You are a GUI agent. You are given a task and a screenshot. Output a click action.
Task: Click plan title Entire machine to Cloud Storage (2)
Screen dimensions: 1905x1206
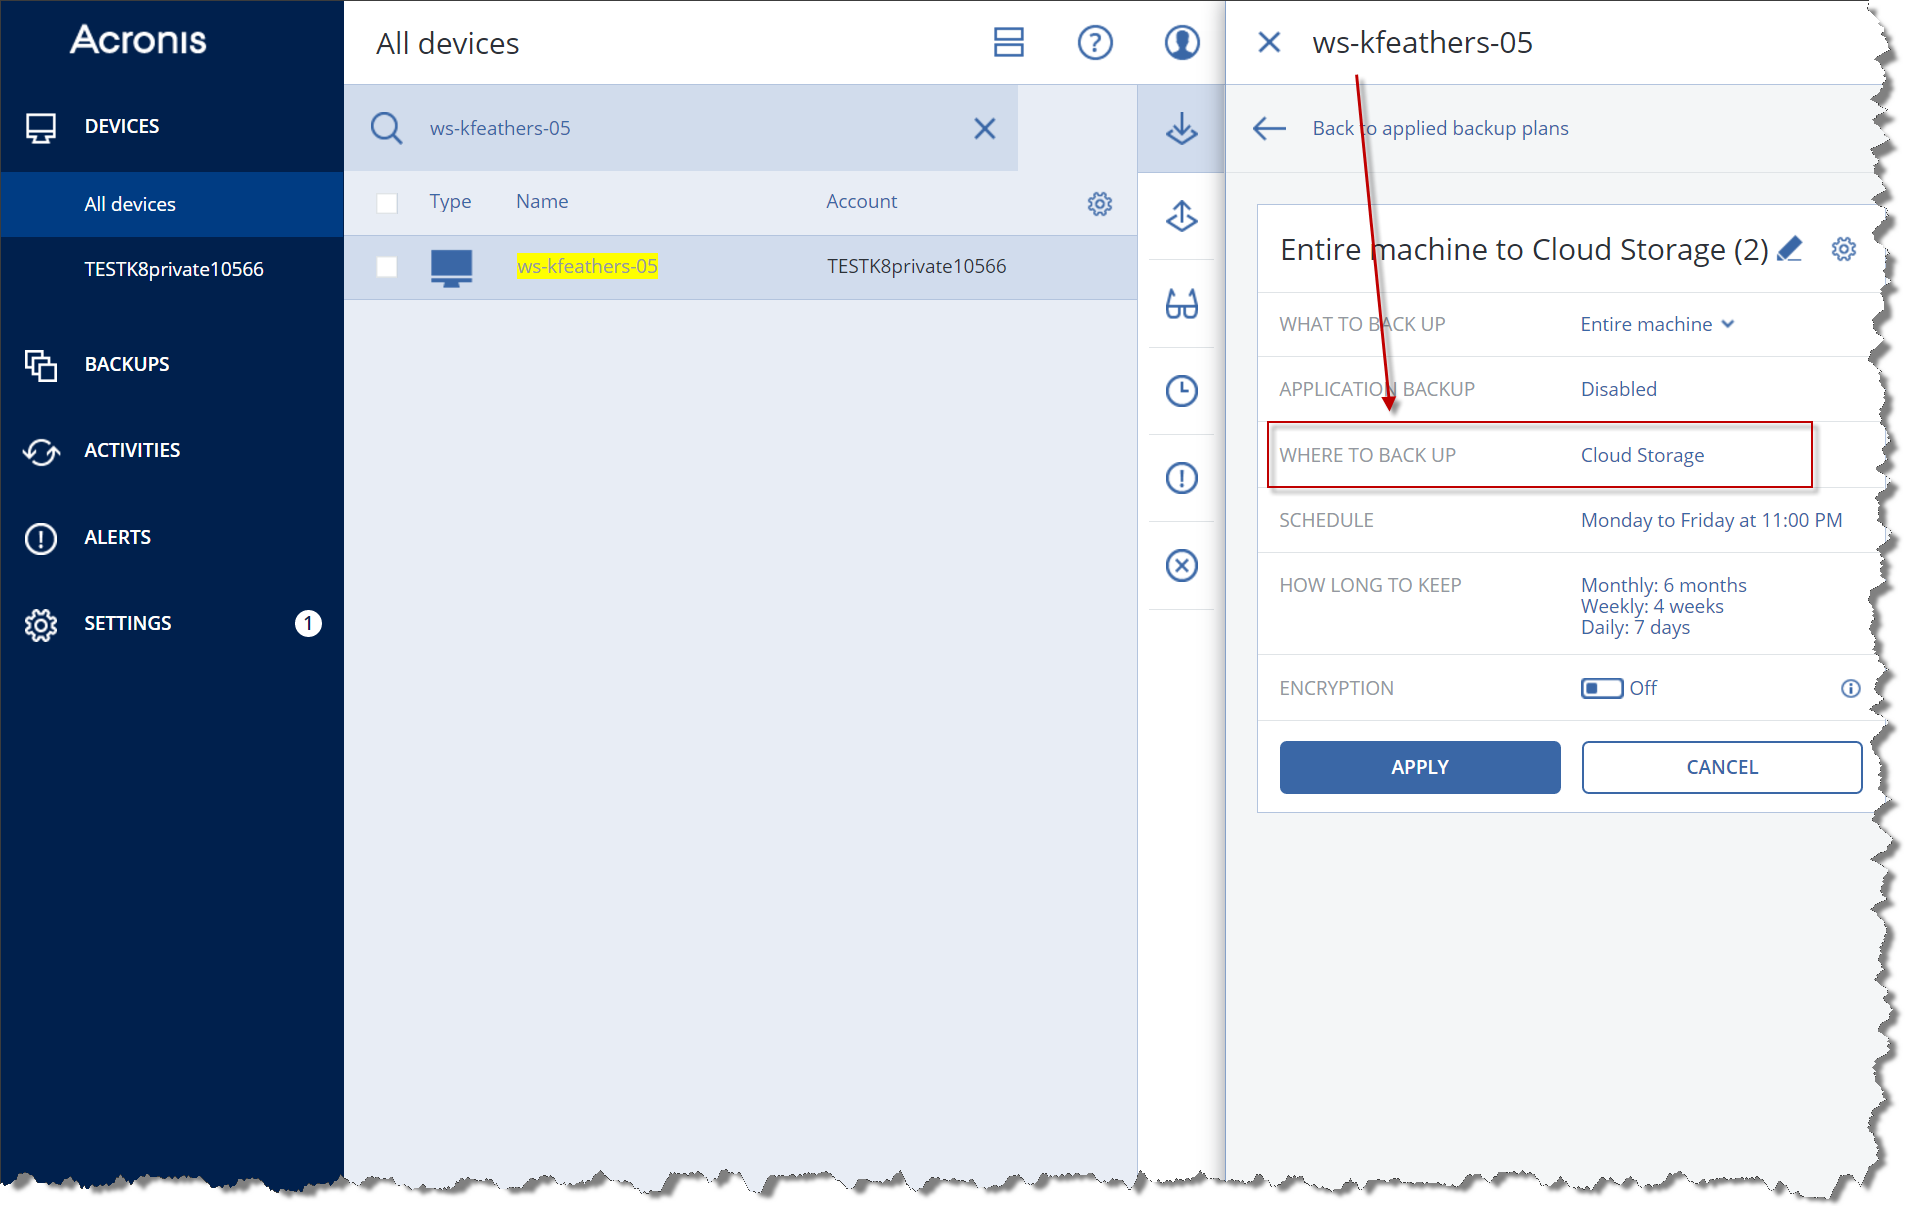(x=1524, y=249)
